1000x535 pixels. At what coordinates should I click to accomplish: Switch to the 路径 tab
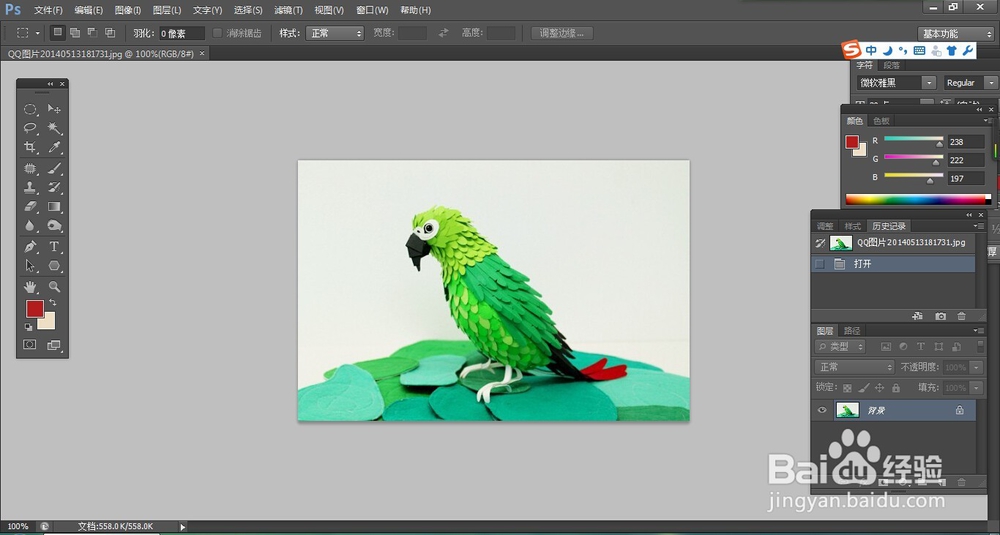point(852,330)
